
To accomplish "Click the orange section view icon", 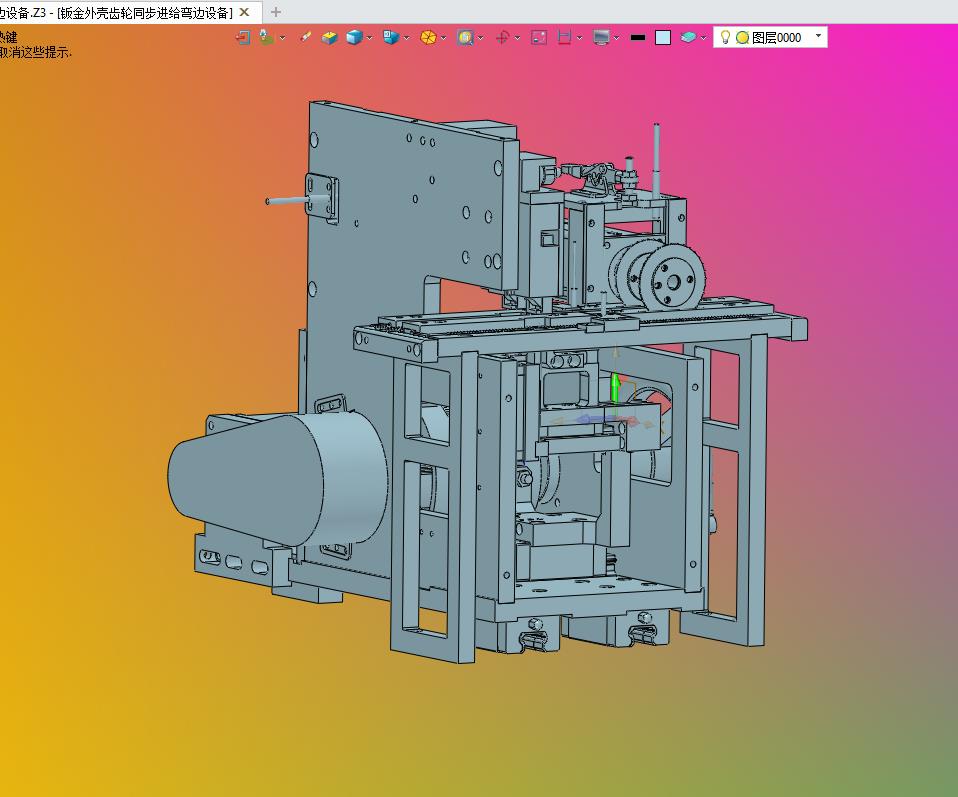I will [428, 38].
